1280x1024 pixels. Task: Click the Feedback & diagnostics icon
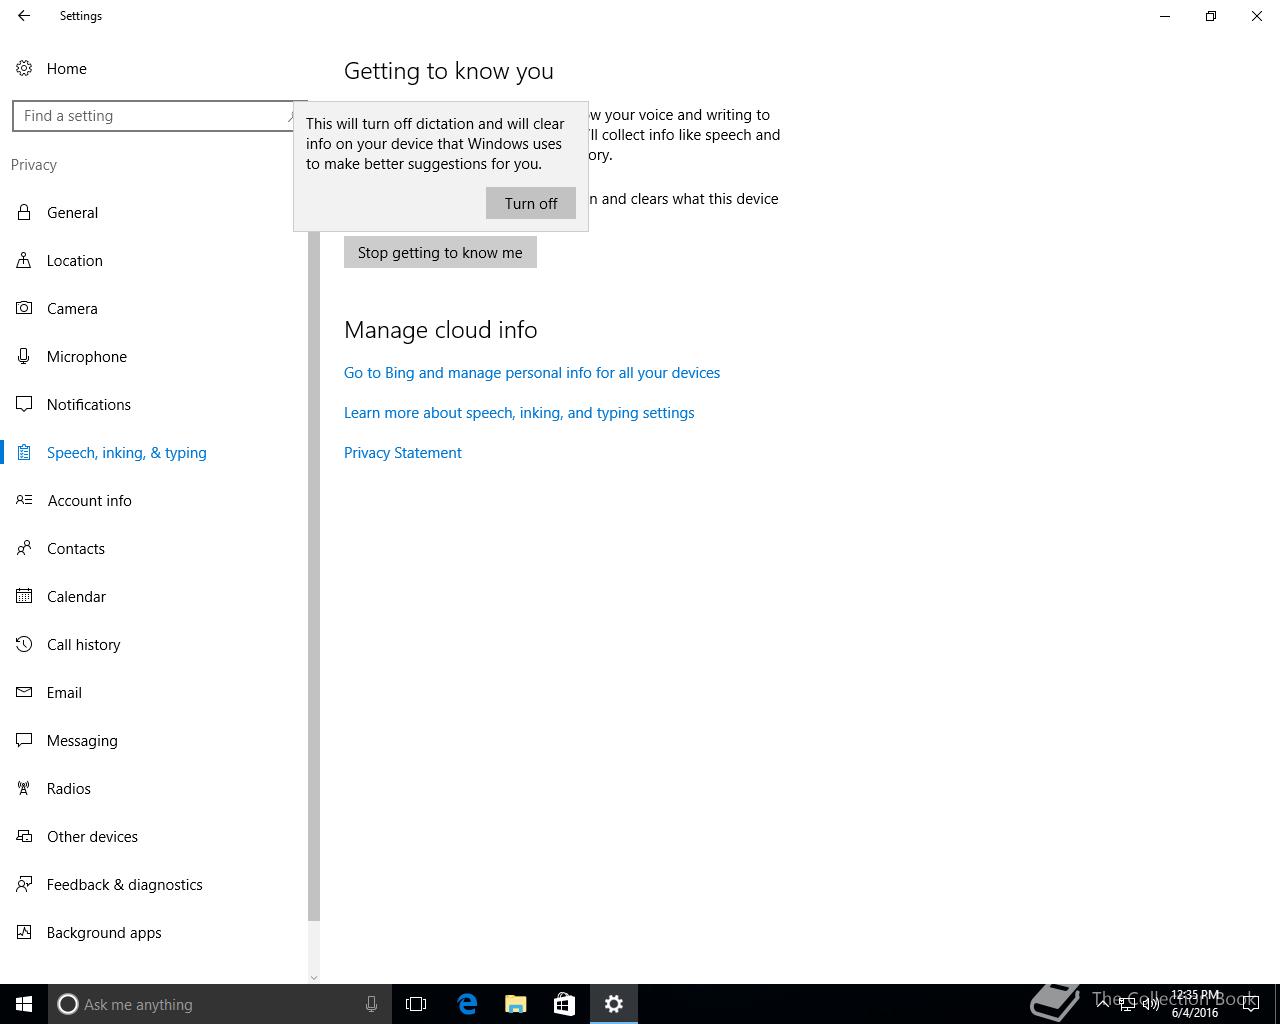(24, 884)
